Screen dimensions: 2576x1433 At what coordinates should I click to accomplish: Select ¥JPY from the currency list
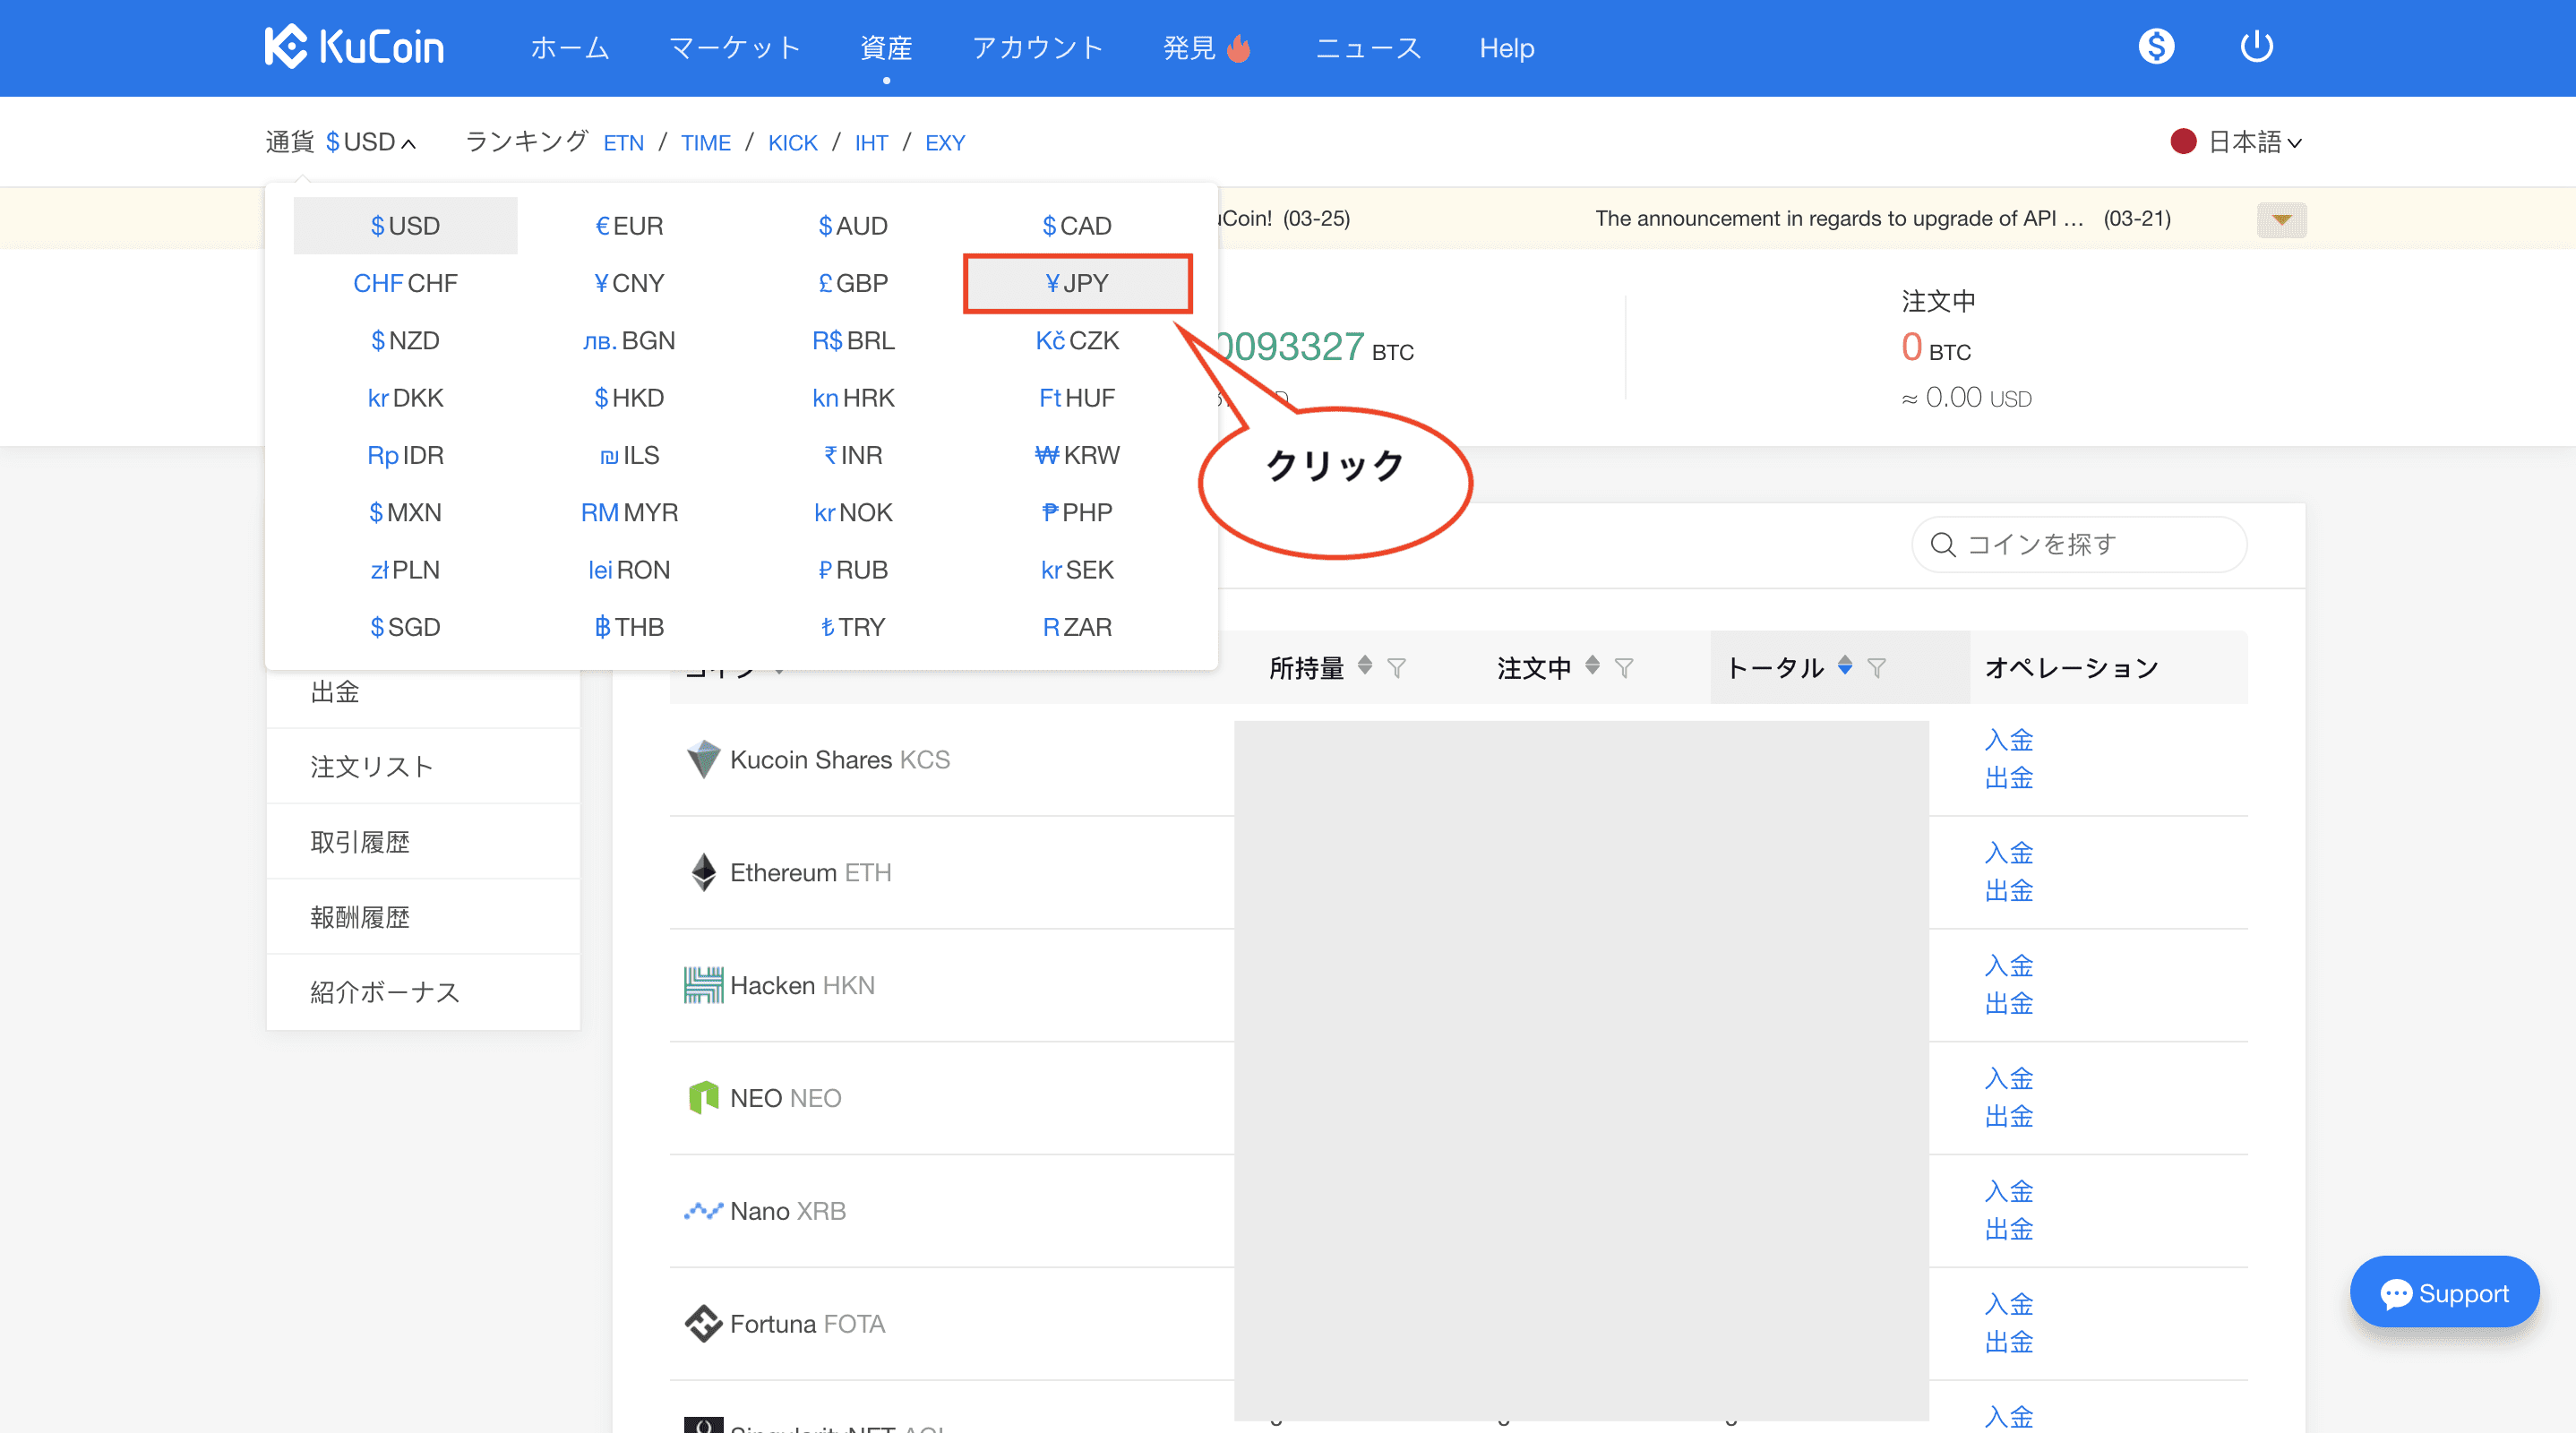[1077, 283]
